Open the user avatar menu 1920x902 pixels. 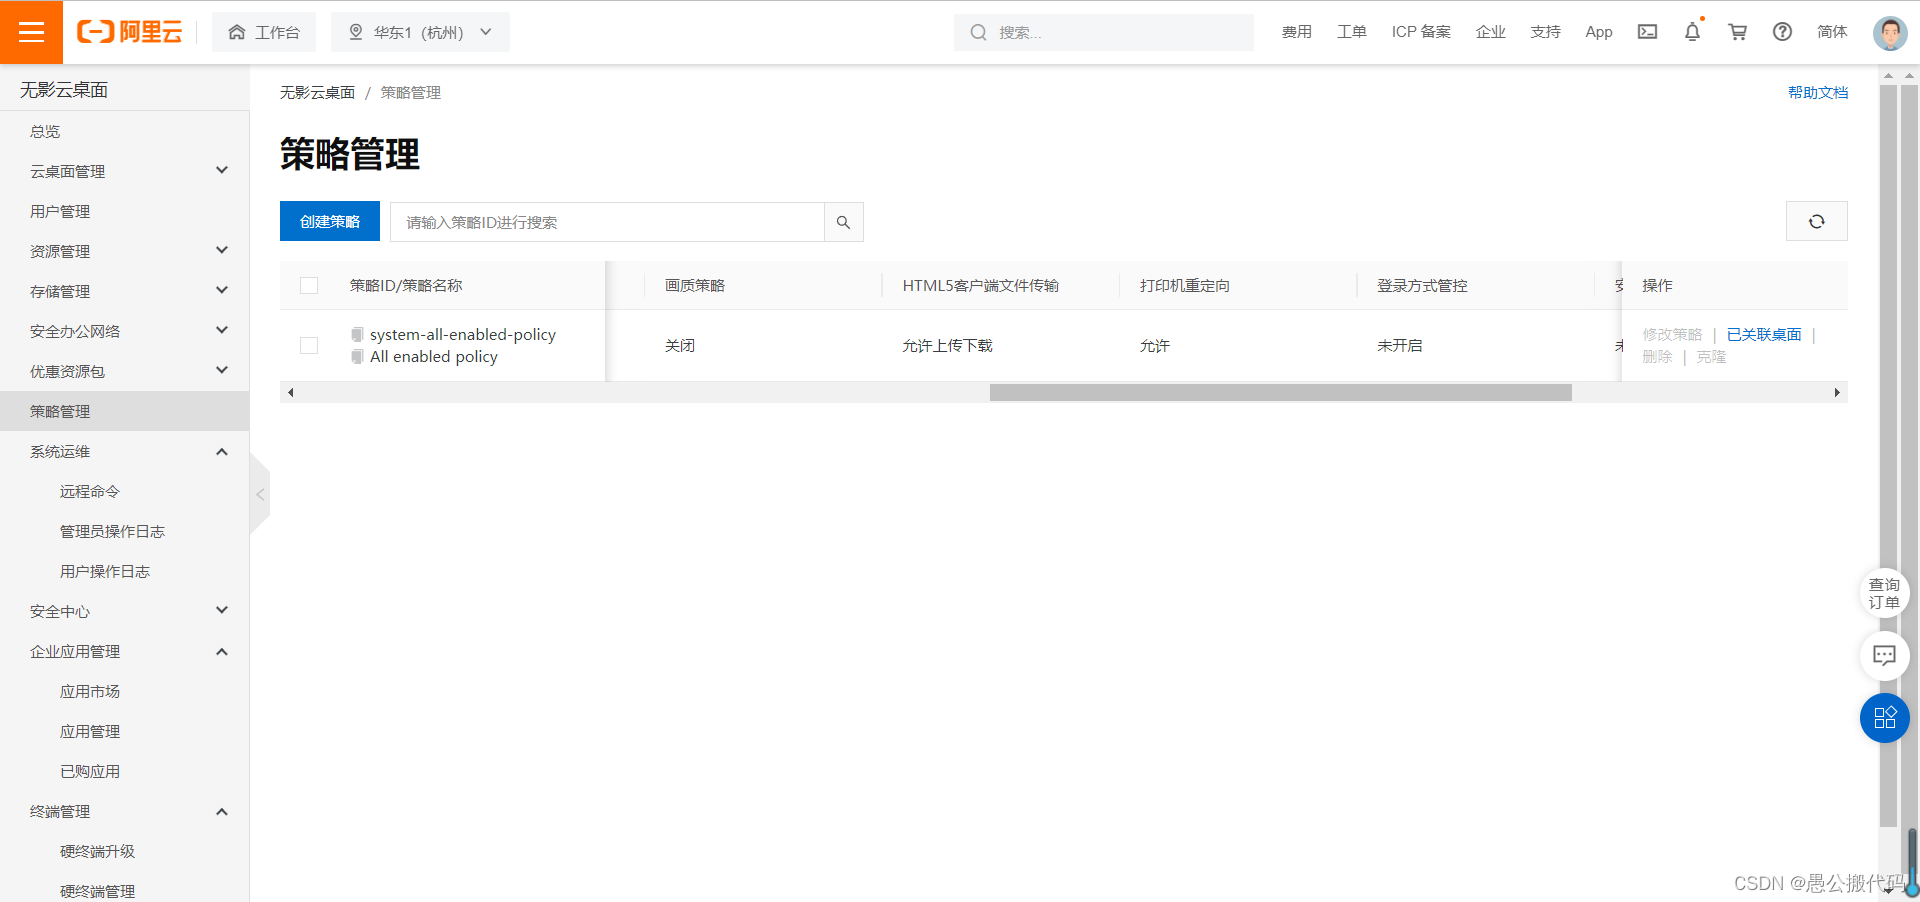pos(1889,31)
